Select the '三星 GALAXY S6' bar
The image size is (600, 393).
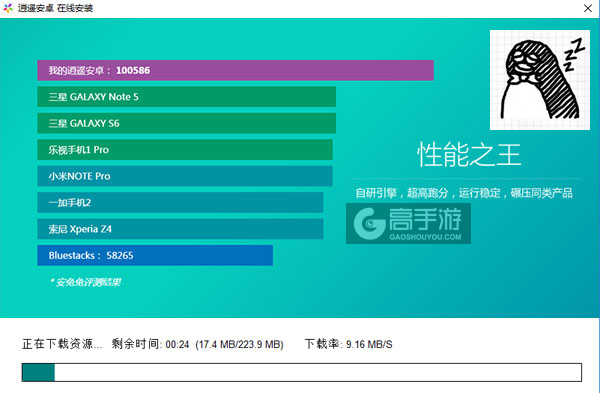click(x=186, y=123)
